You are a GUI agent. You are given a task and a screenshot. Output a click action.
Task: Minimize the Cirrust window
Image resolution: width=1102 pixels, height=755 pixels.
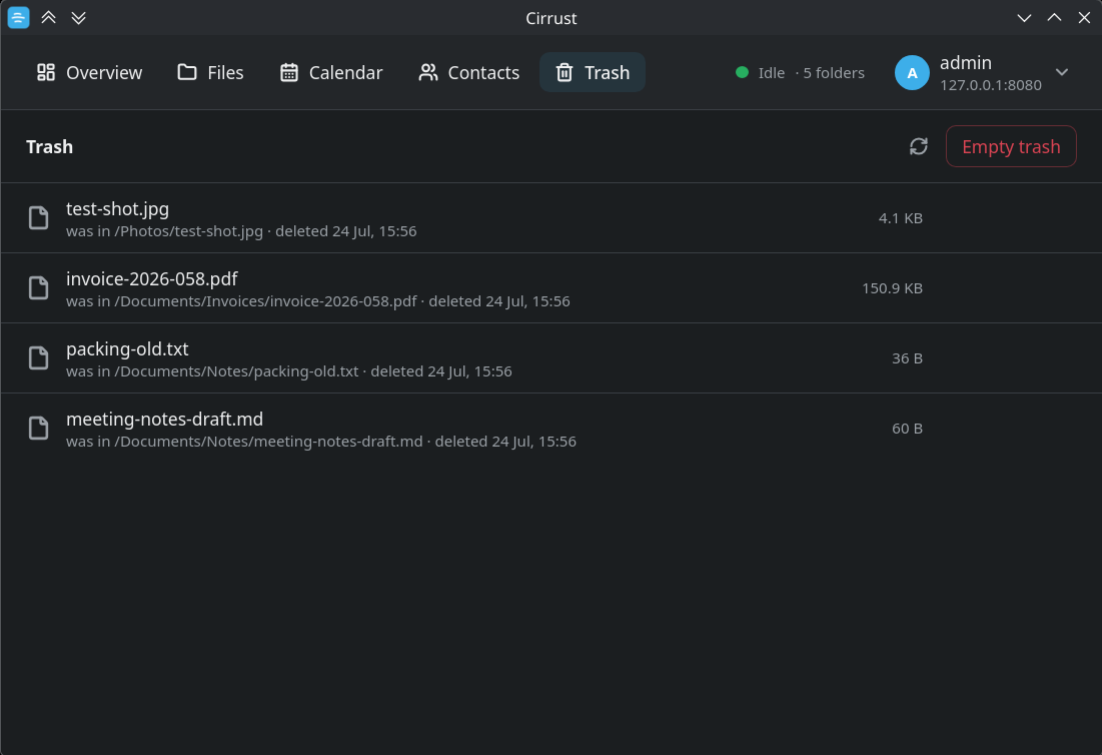(1024, 18)
